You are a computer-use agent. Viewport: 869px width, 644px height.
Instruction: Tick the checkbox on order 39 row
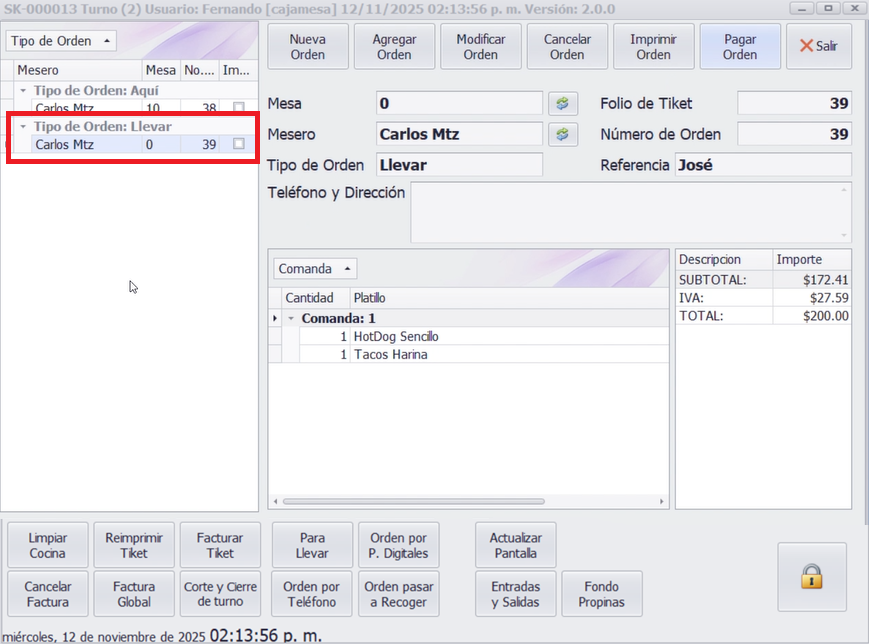pyautogui.click(x=238, y=144)
